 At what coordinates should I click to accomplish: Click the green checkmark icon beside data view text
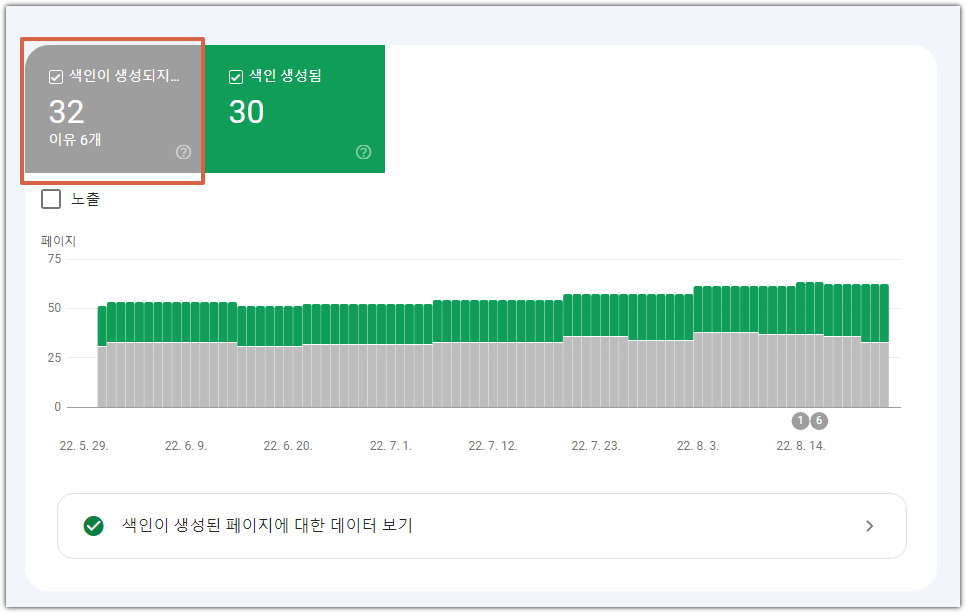[x=94, y=526]
